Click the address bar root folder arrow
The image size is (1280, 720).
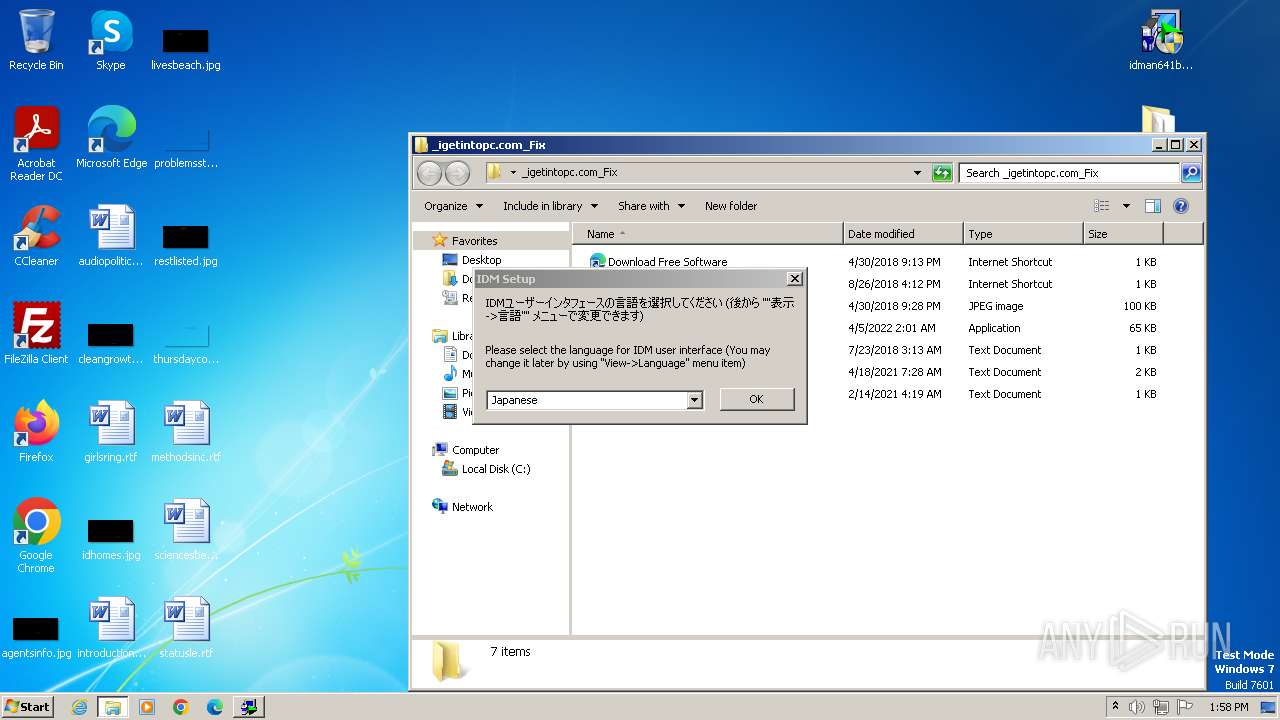pyautogui.click(x=513, y=173)
